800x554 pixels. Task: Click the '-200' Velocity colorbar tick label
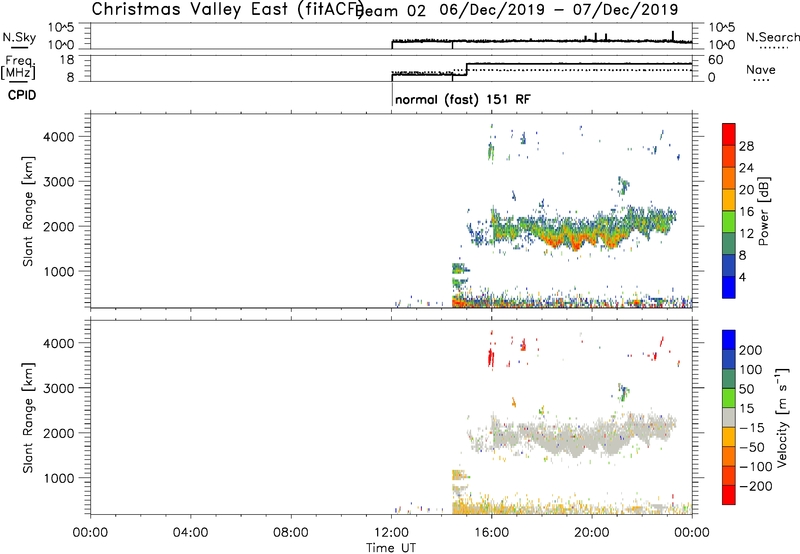coord(754,486)
